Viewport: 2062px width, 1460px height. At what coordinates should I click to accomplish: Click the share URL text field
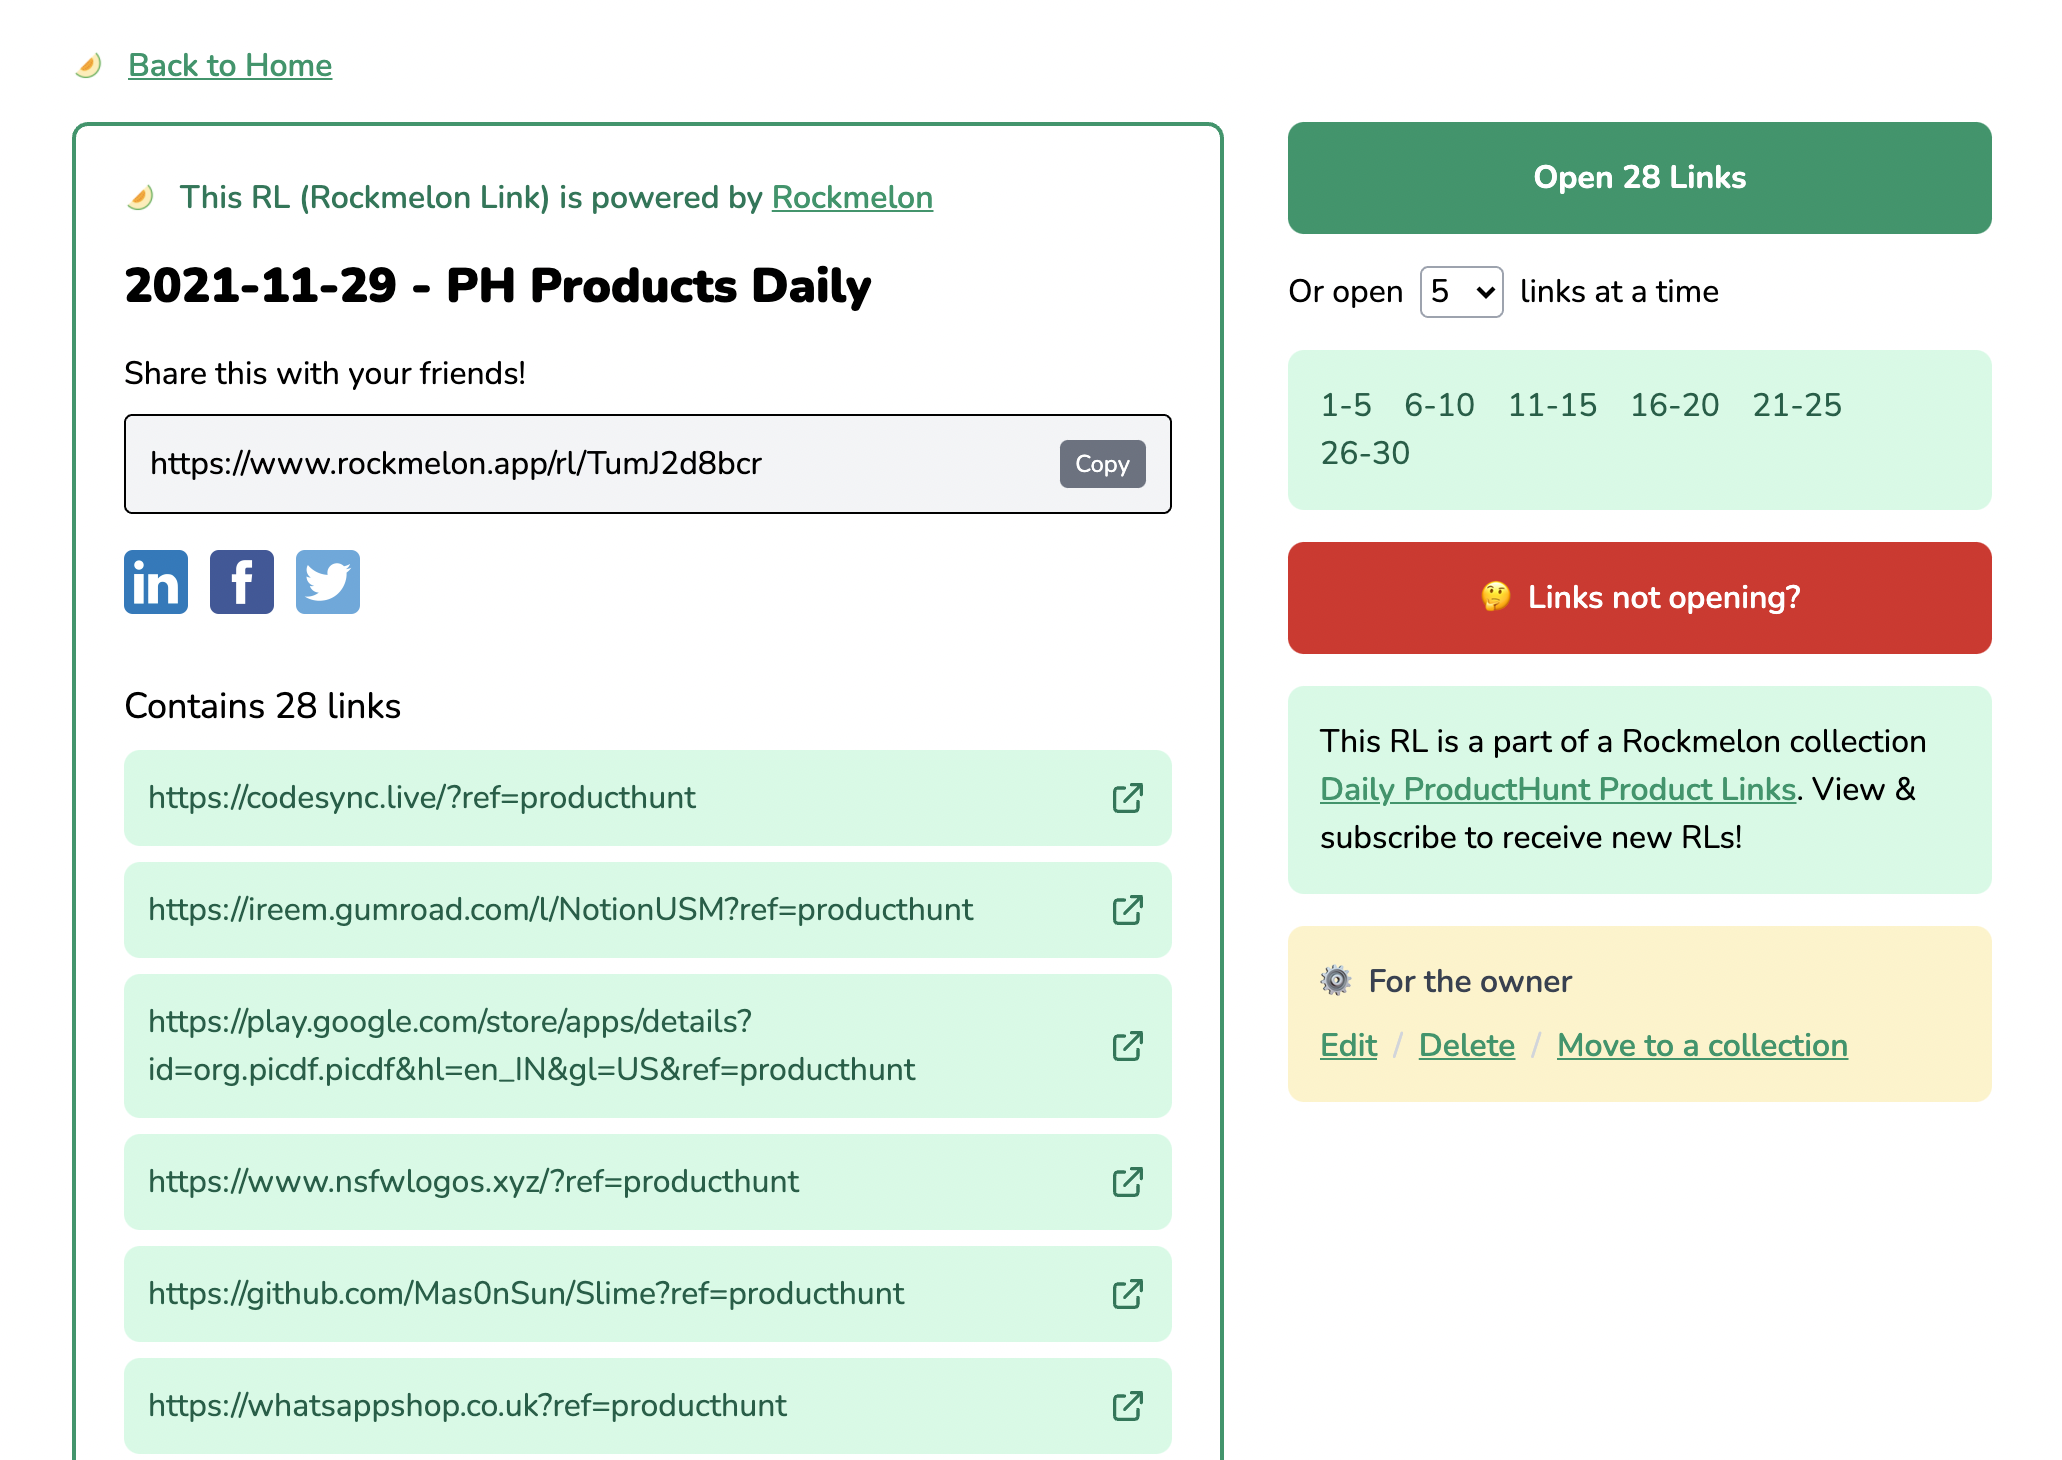click(590, 464)
